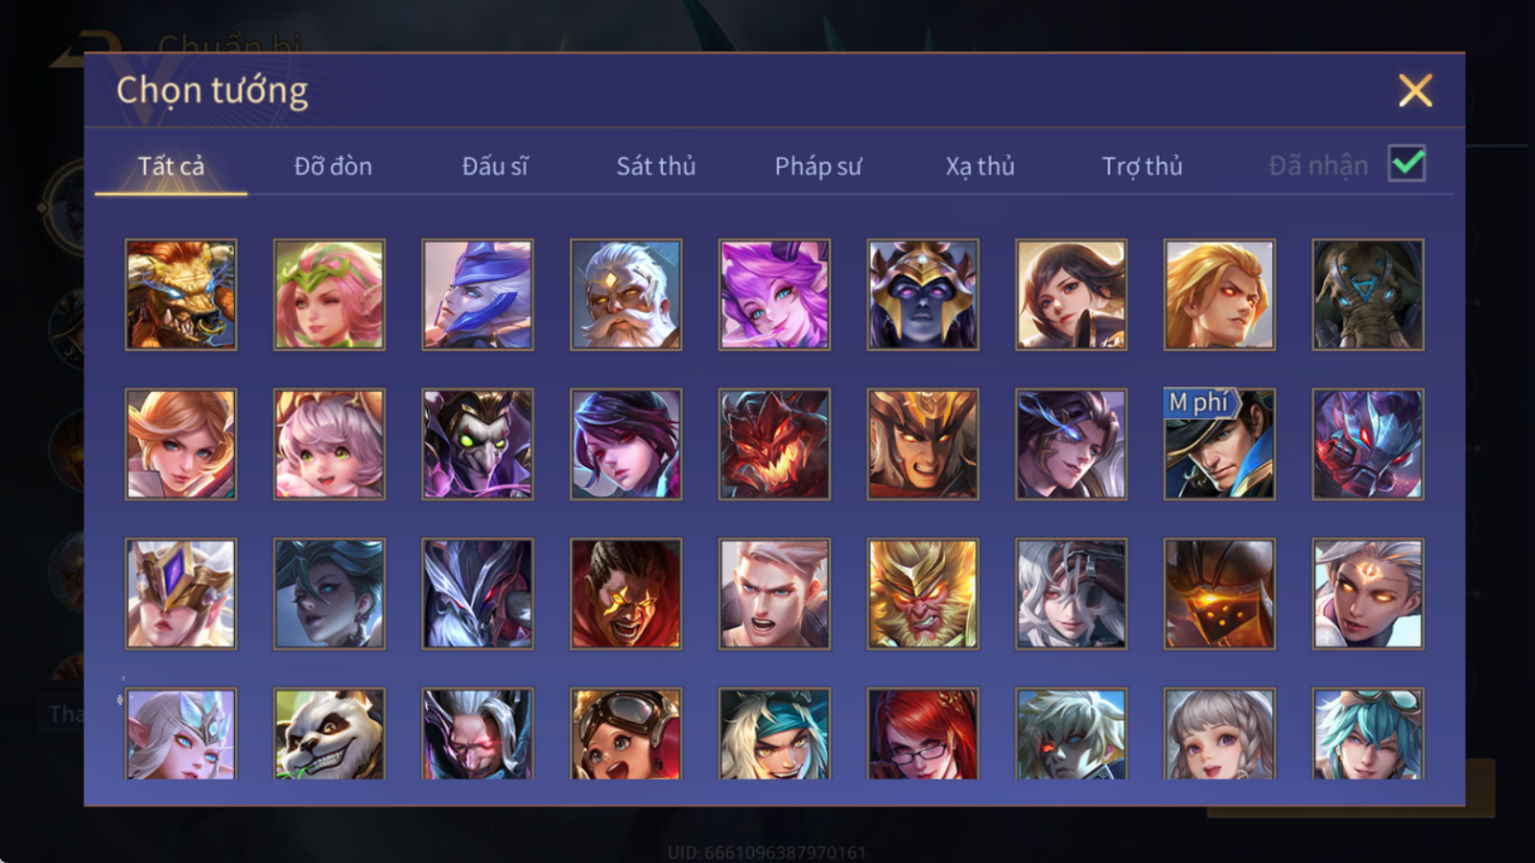Select the bull-horned beast hero portrait
1535x863 pixels.
(x=181, y=294)
